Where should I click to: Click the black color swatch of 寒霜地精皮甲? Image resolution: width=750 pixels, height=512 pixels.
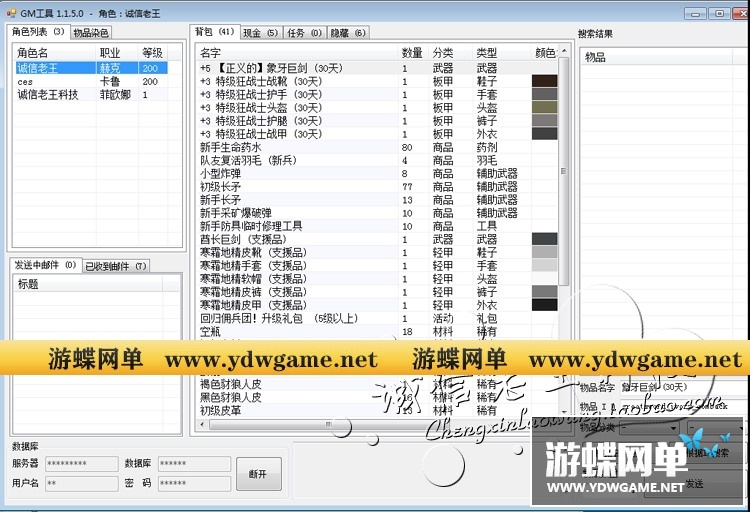[x=544, y=305]
